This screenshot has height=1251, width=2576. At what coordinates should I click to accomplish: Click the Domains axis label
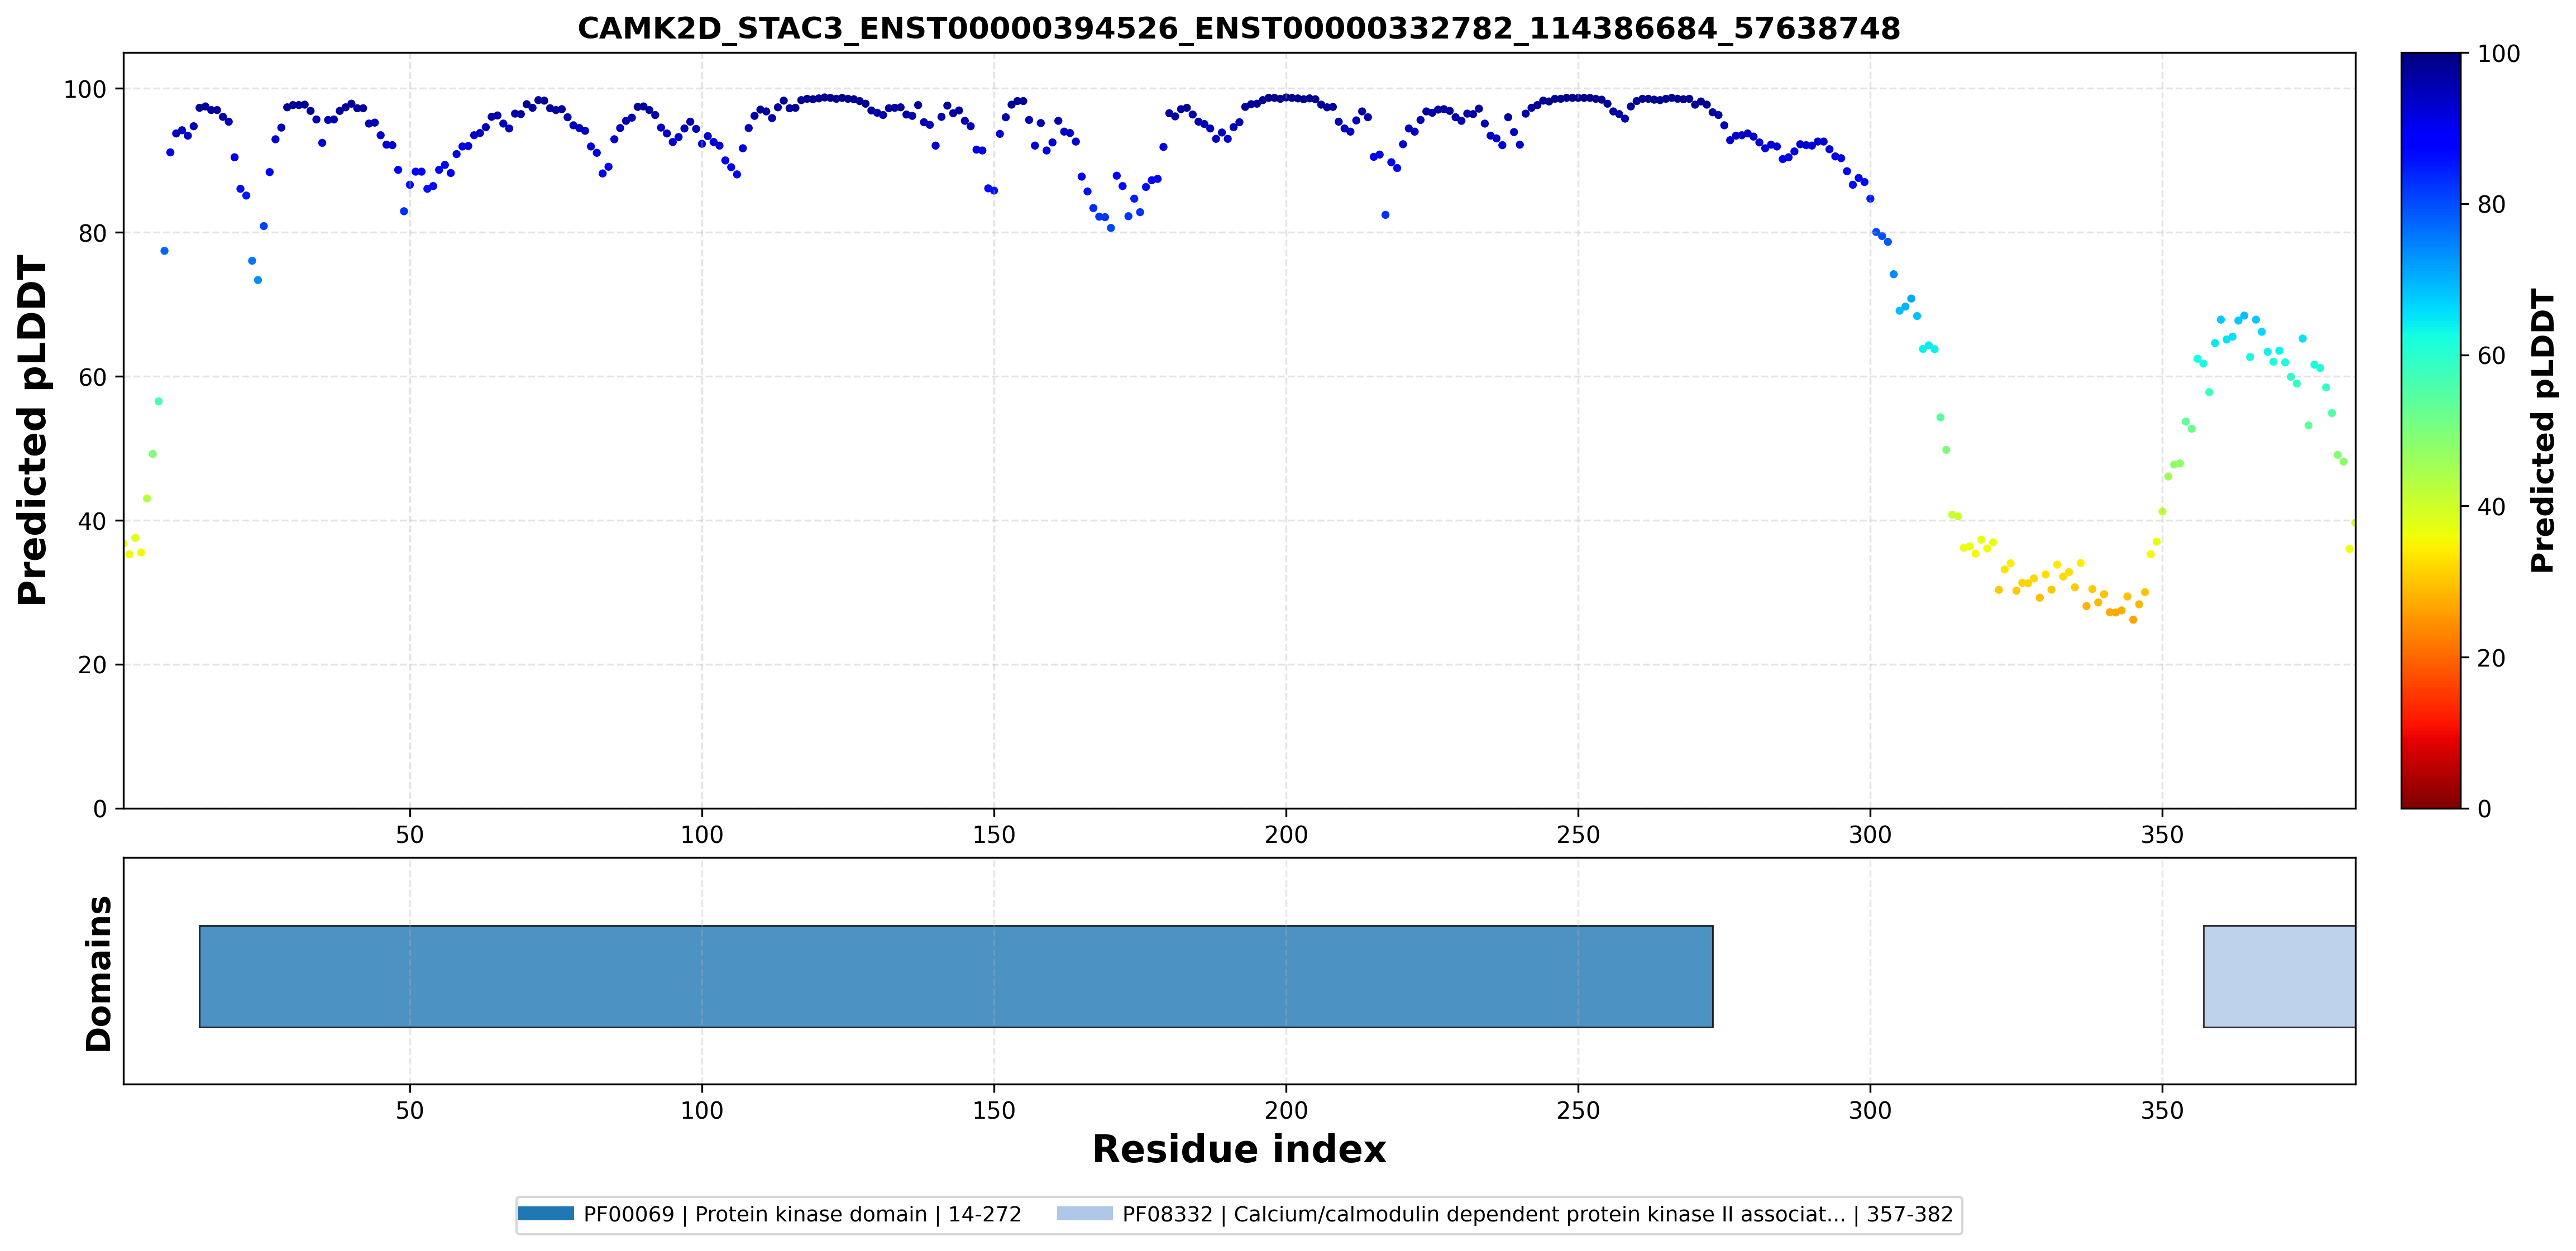point(99,974)
